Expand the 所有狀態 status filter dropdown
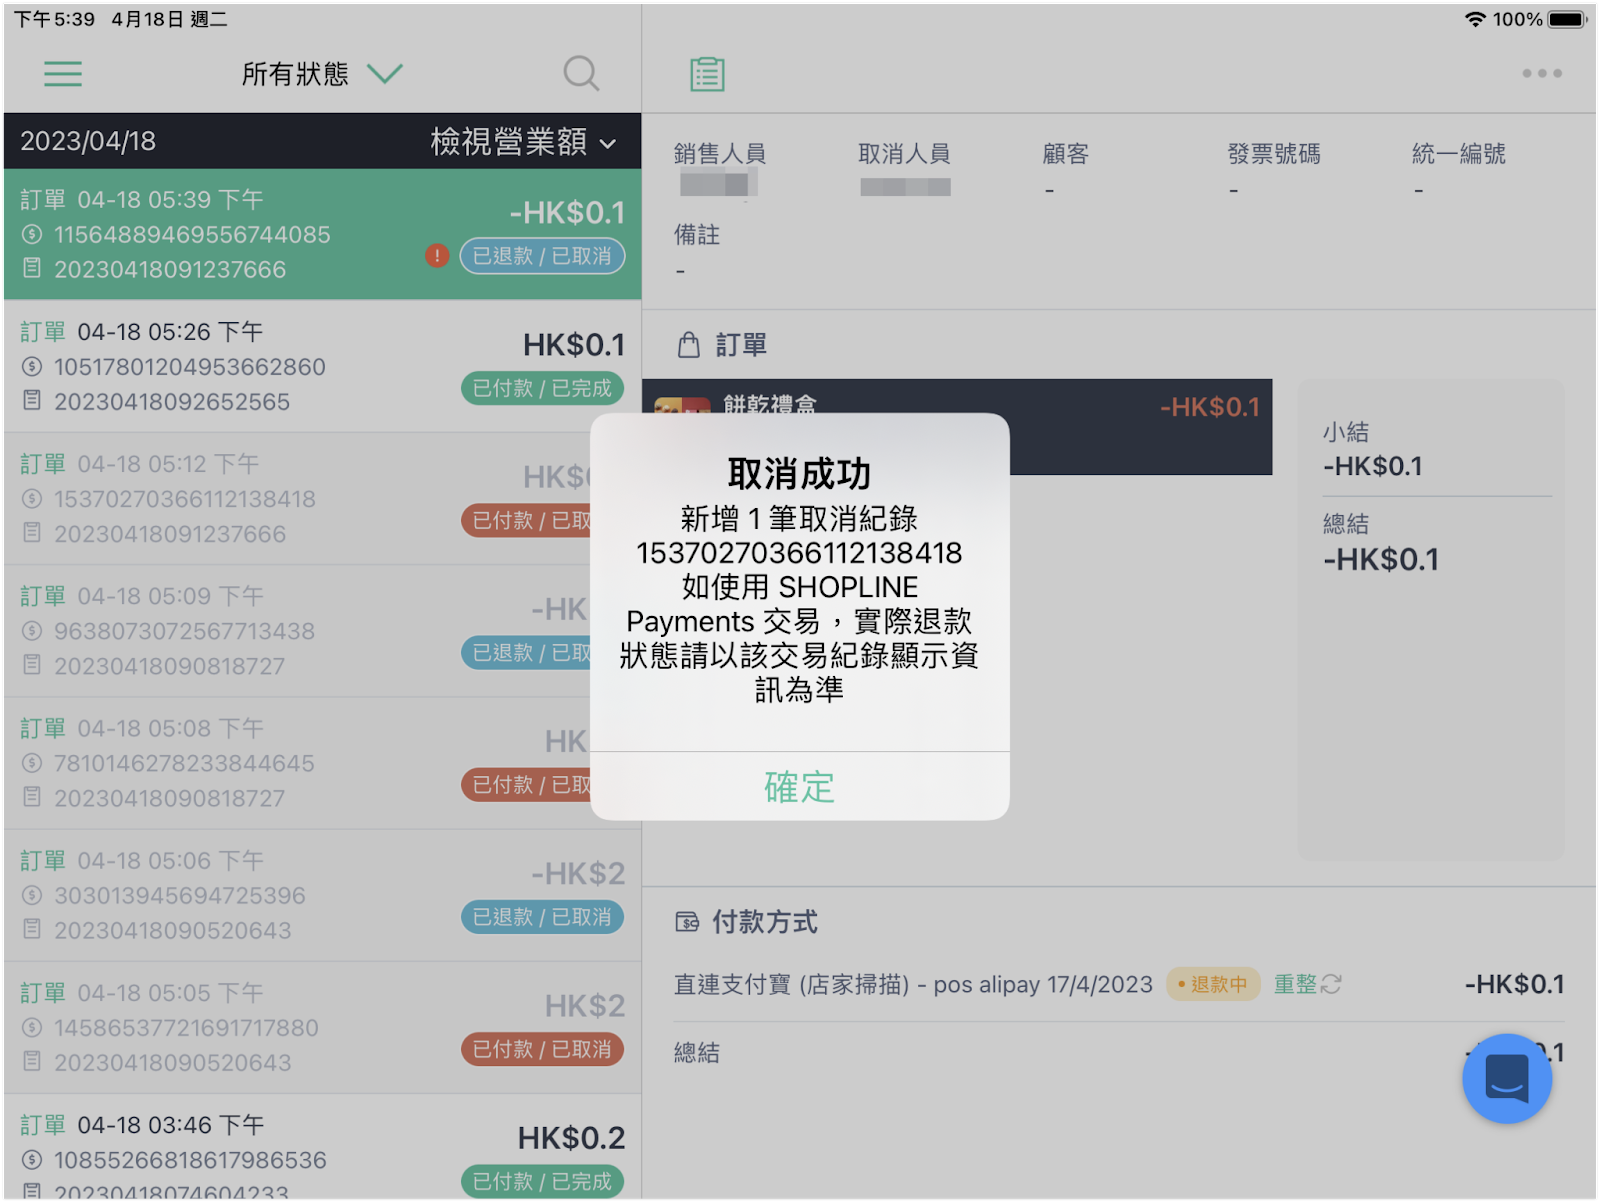Viewport: 1600px width, 1202px height. (x=322, y=74)
